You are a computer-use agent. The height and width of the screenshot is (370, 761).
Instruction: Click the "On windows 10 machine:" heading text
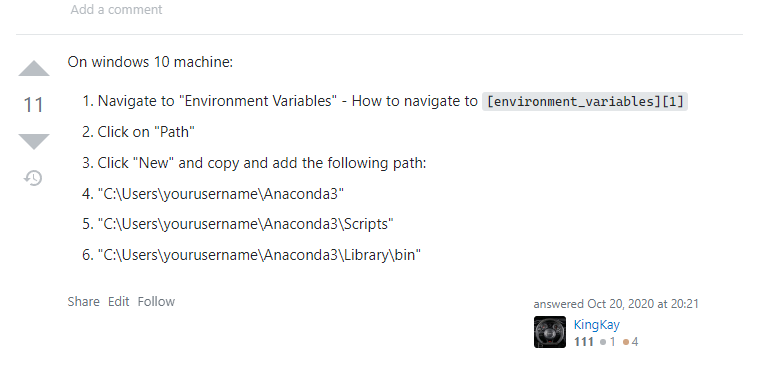pos(150,62)
